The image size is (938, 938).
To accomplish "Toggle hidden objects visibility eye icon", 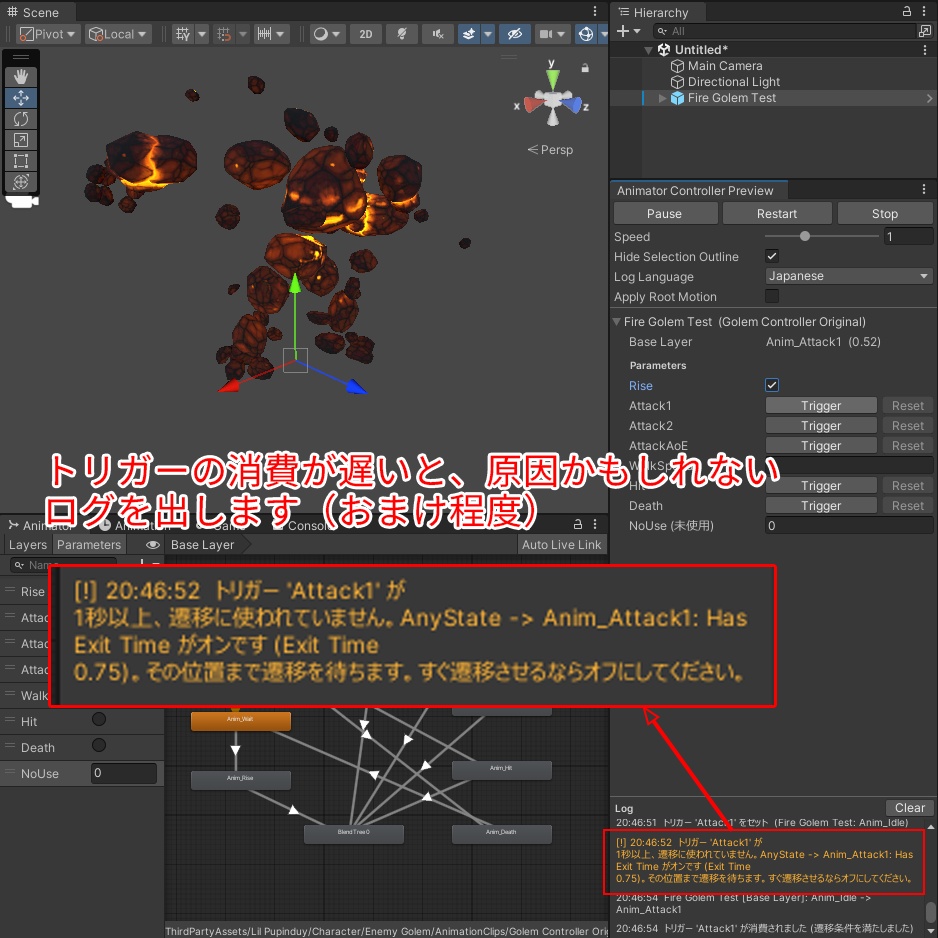I will (x=515, y=34).
